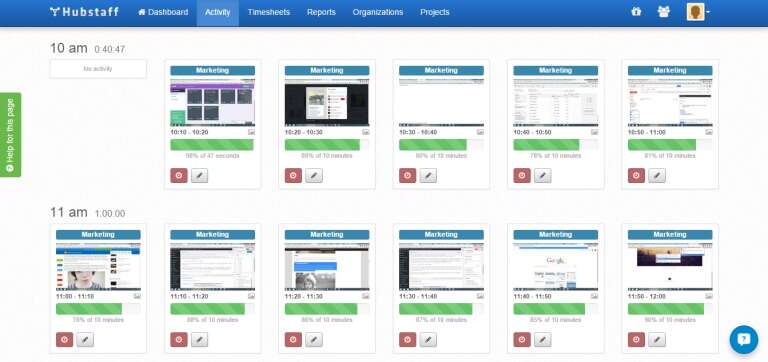Delete the 11:10 - 11:20 activity
This screenshot has width=768, height=362.
(x=179, y=339)
